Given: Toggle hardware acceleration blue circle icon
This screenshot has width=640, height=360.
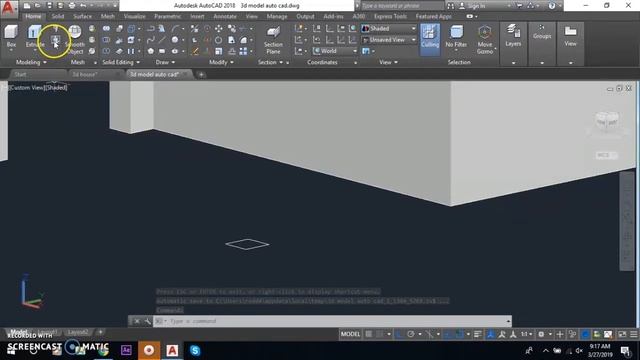Looking at the screenshot, I should (585, 334).
